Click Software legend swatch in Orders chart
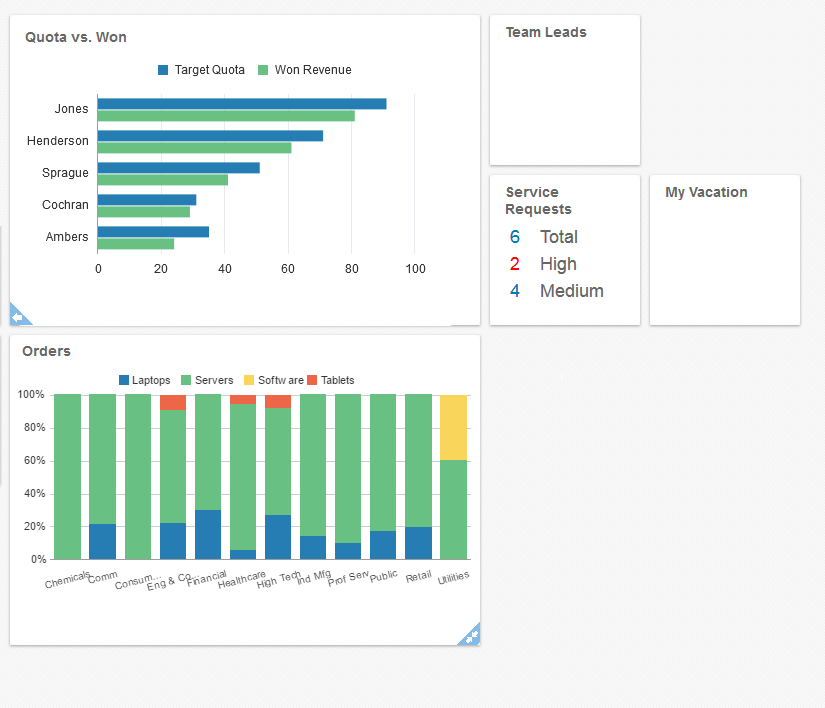Viewport: 825px width, 708px height. (x=249, y=380)
